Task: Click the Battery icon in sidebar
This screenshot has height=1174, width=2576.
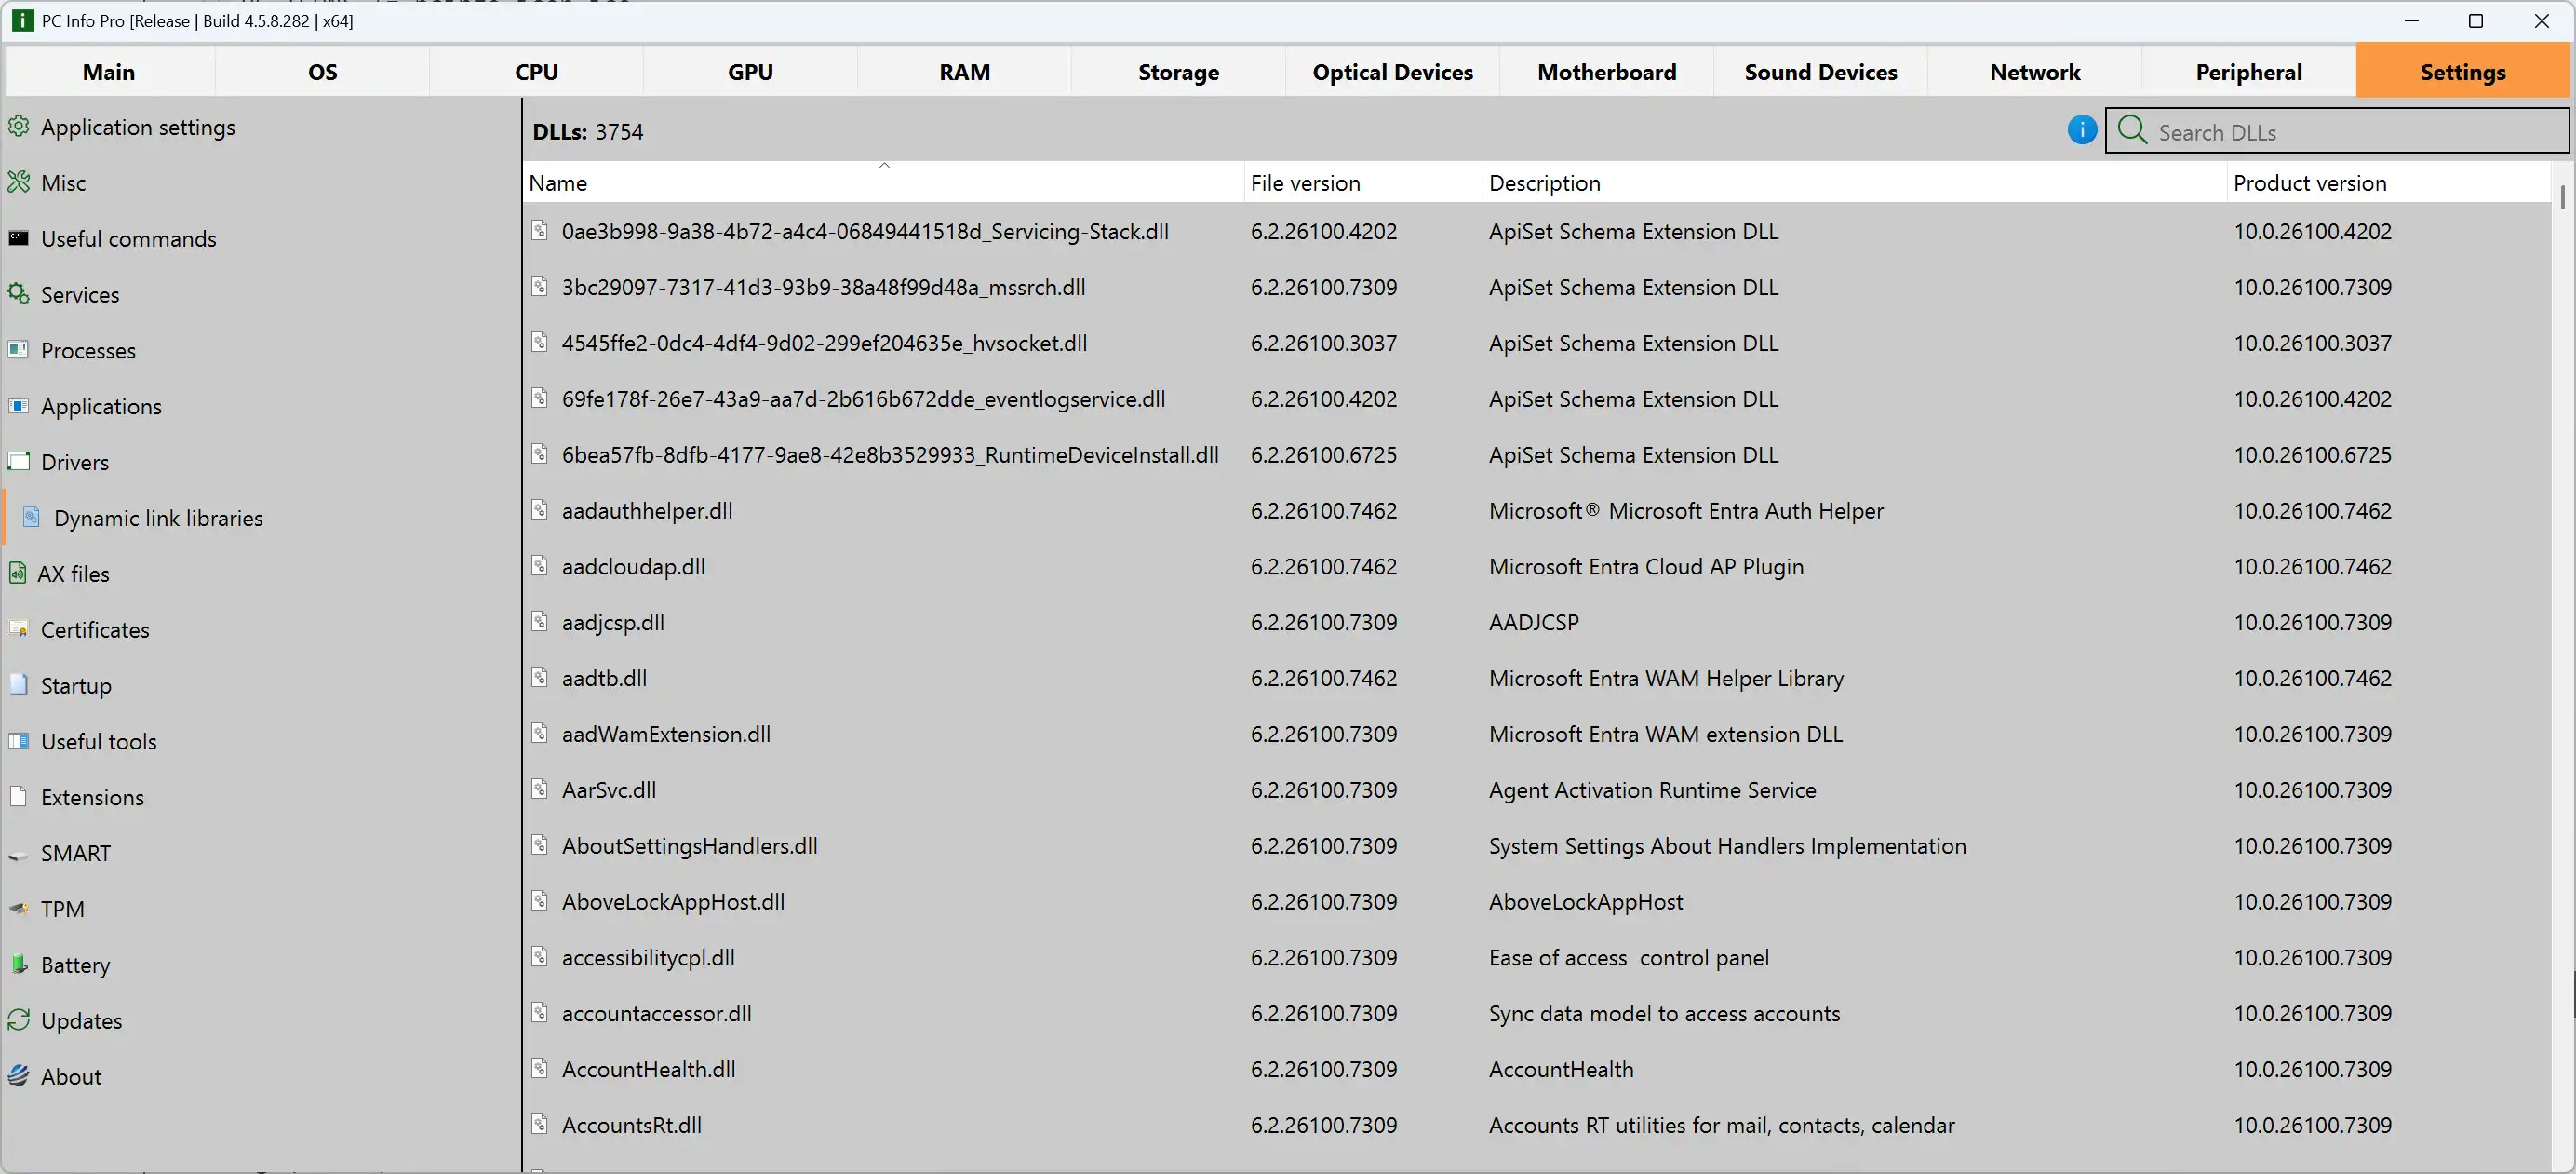Action: coord(18,965)
